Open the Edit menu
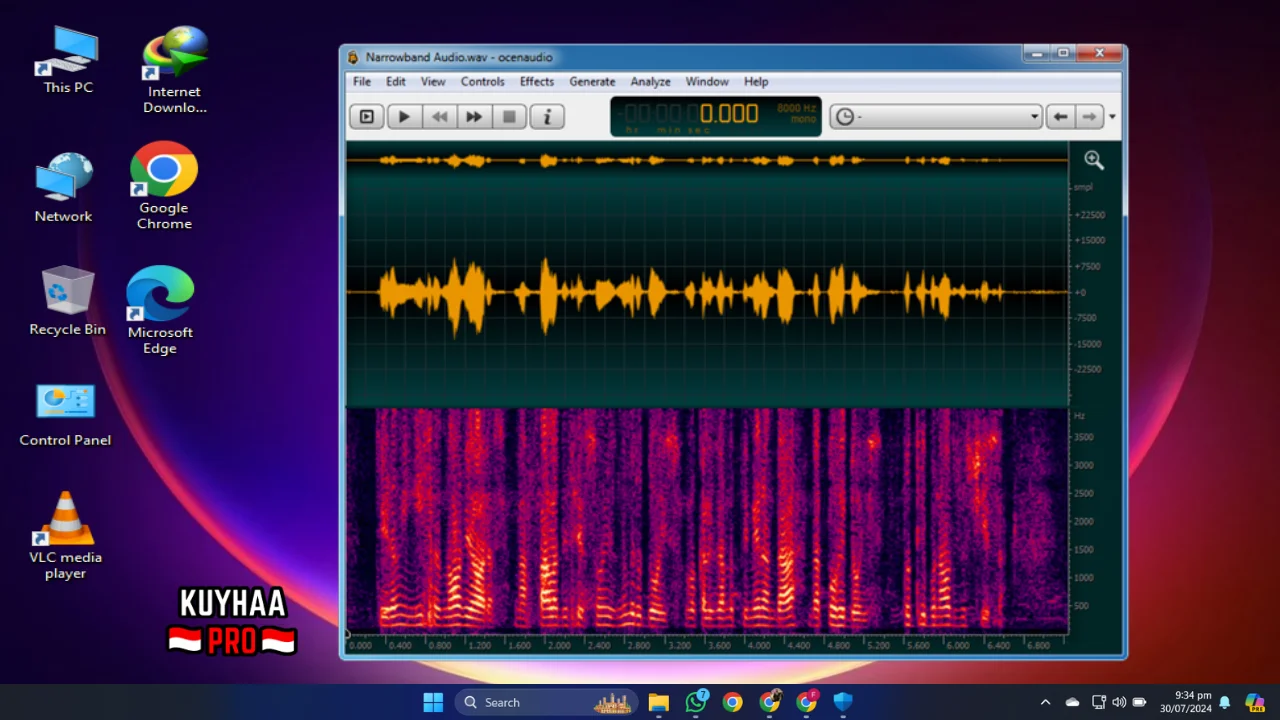 pyautogui.click(x=396, y=82)
